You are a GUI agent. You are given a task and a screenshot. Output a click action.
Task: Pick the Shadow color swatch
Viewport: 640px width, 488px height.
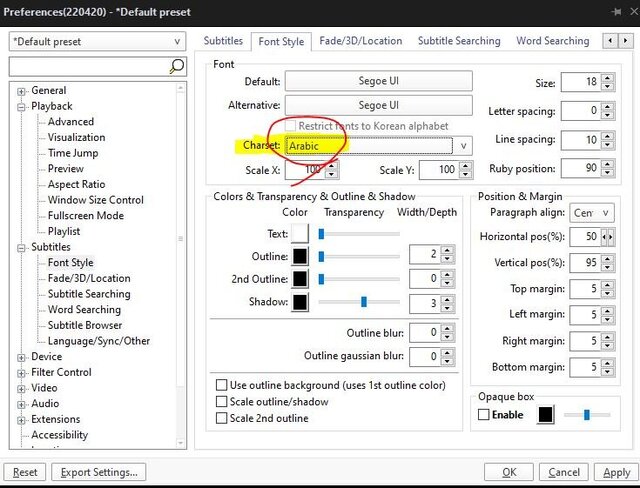[x=300, y=301]
